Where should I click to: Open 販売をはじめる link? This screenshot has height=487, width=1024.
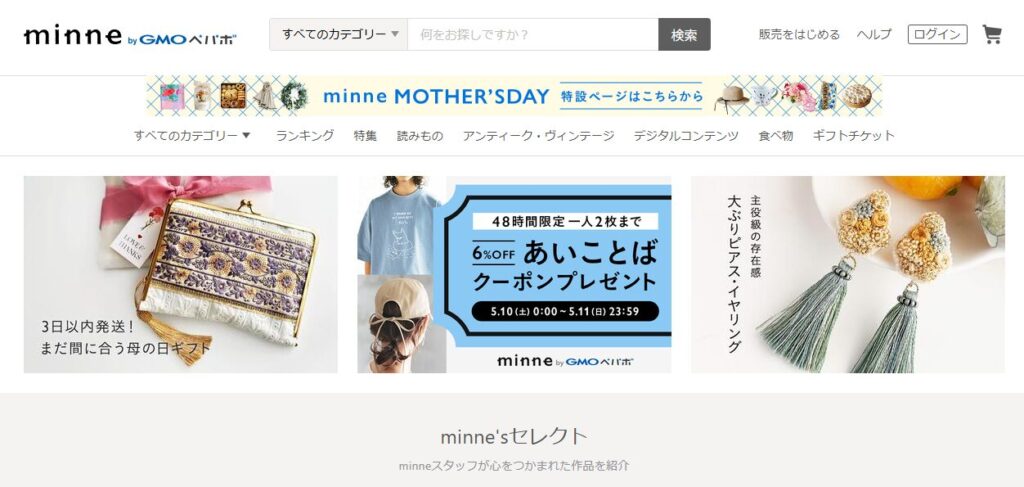pyautogui.click(x=799, y=35)
